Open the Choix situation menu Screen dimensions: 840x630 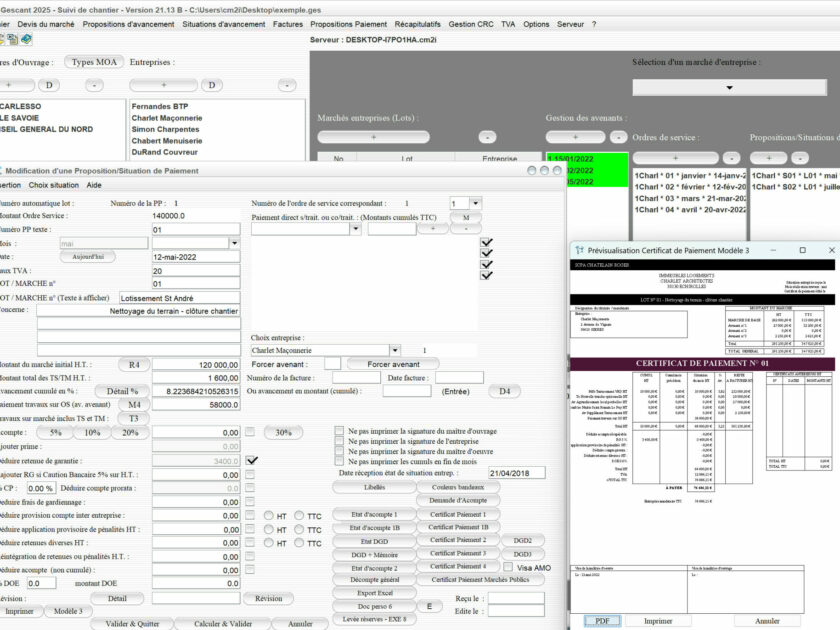pyautogui.click(x=53, y=185)
